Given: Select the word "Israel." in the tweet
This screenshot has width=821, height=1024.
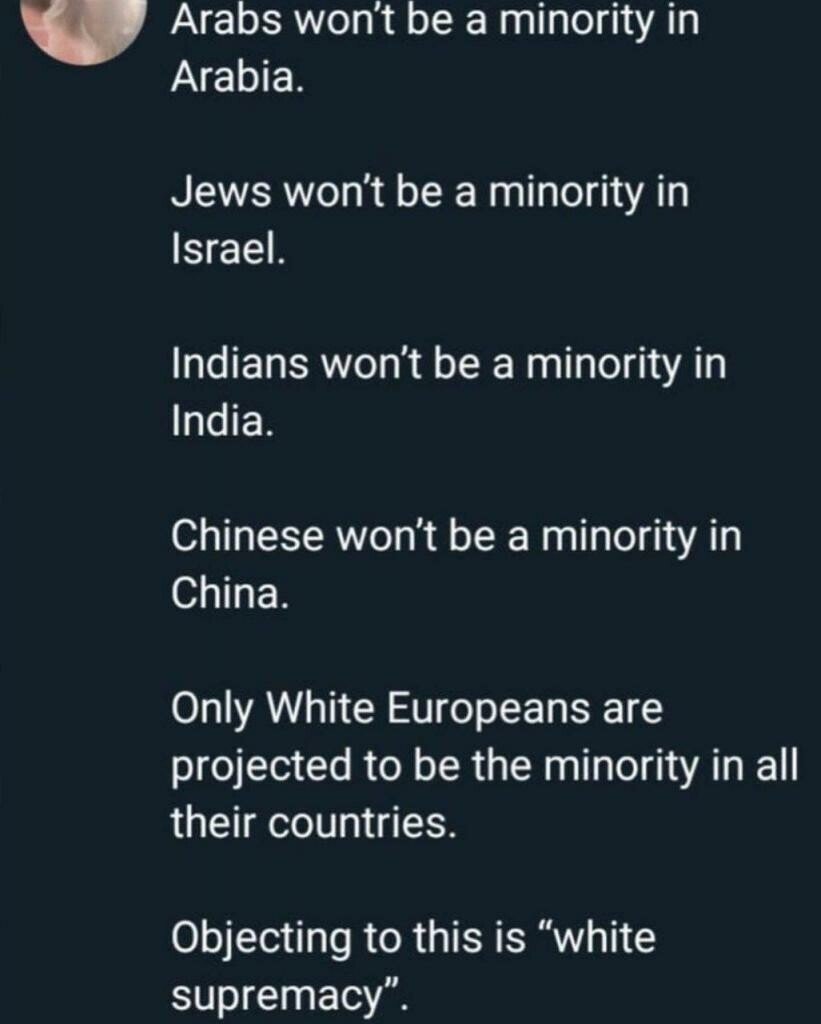Looking at the screenshot, I should pos(229,249).
